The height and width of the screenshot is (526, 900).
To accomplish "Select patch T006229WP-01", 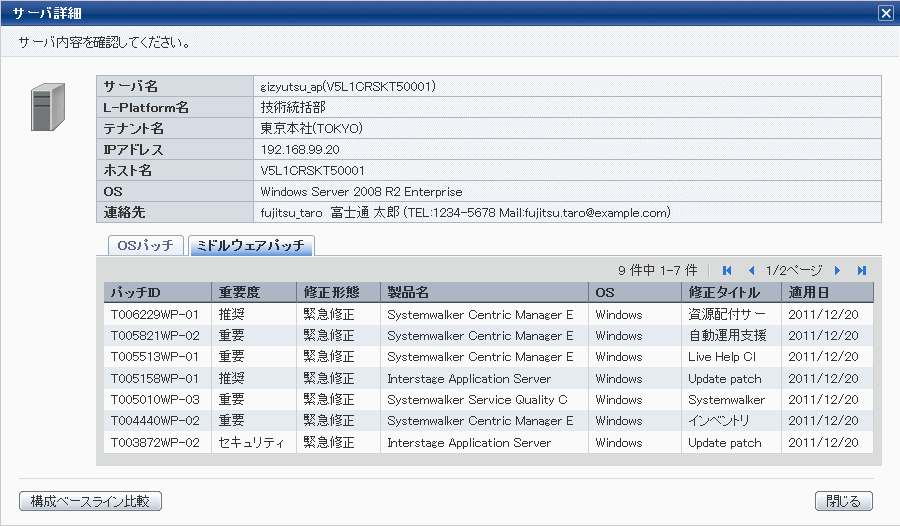I will coord(154,315).
